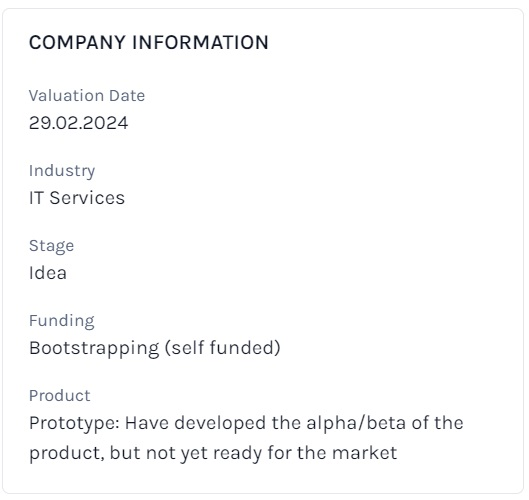Click the word 'Bootstrapping'
This screenshot has height=500, width=529.
click(x=94, y=349)
